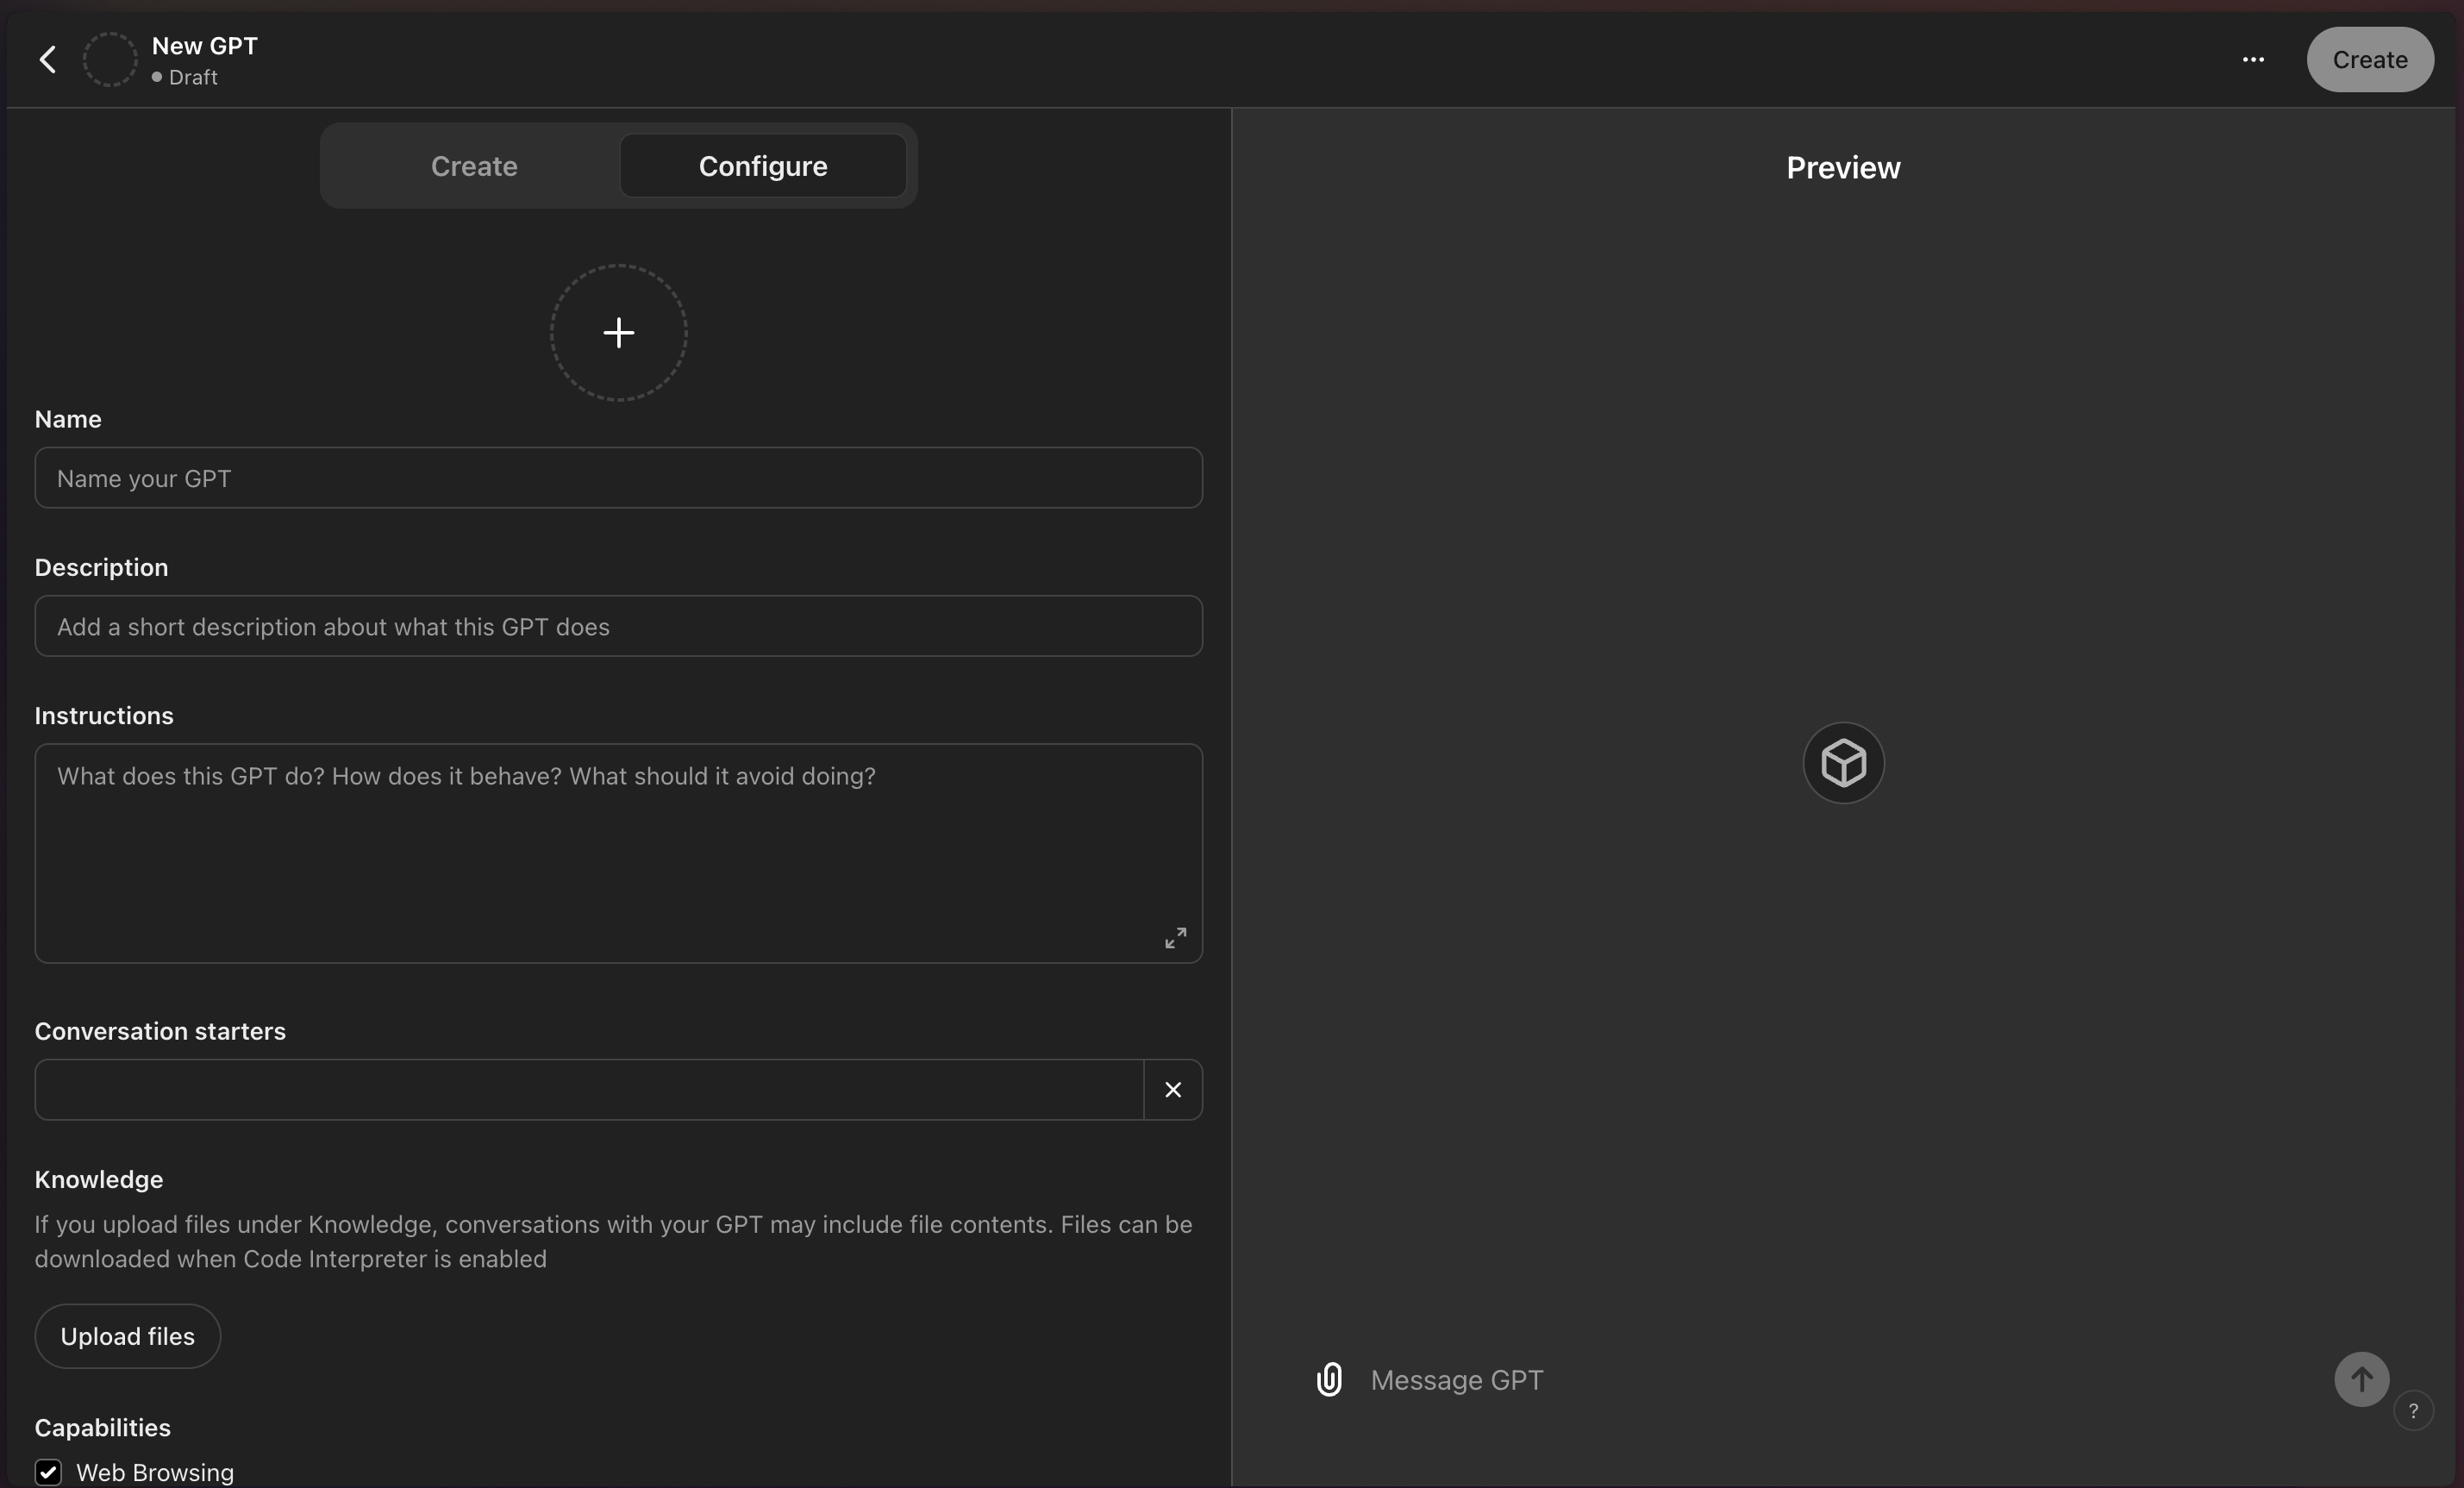Click the Create button in top right
Screen dimensions: 2464x1488
click(2369, 60)
